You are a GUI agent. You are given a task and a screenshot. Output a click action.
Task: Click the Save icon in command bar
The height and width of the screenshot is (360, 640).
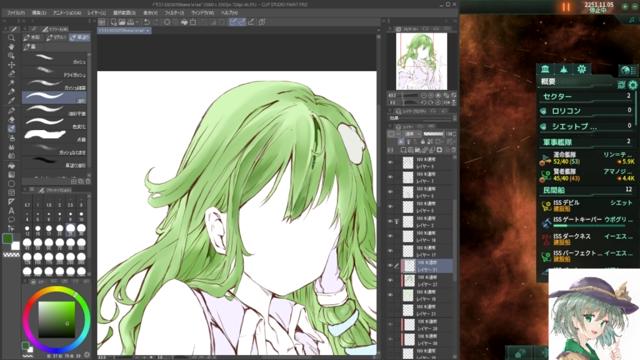(x=131, y=22)
